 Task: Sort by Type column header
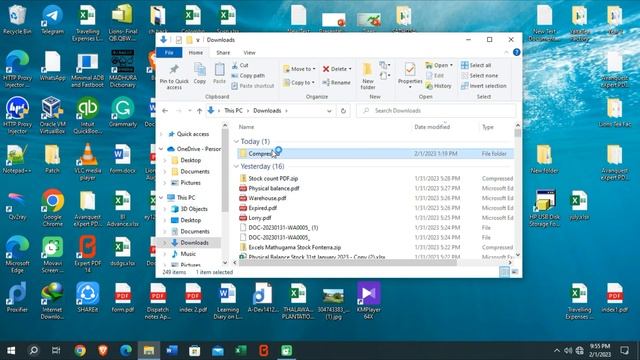[488, 127]
